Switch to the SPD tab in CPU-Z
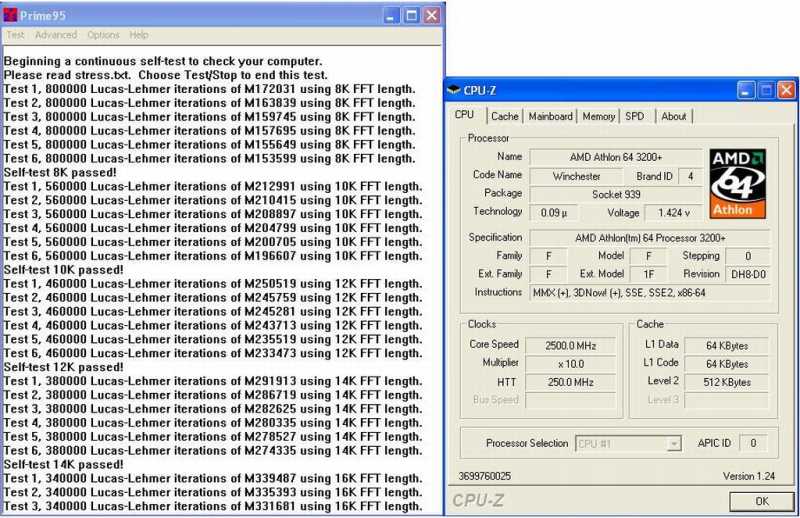Viewport: 800px width, 518px height. point(635,116)
